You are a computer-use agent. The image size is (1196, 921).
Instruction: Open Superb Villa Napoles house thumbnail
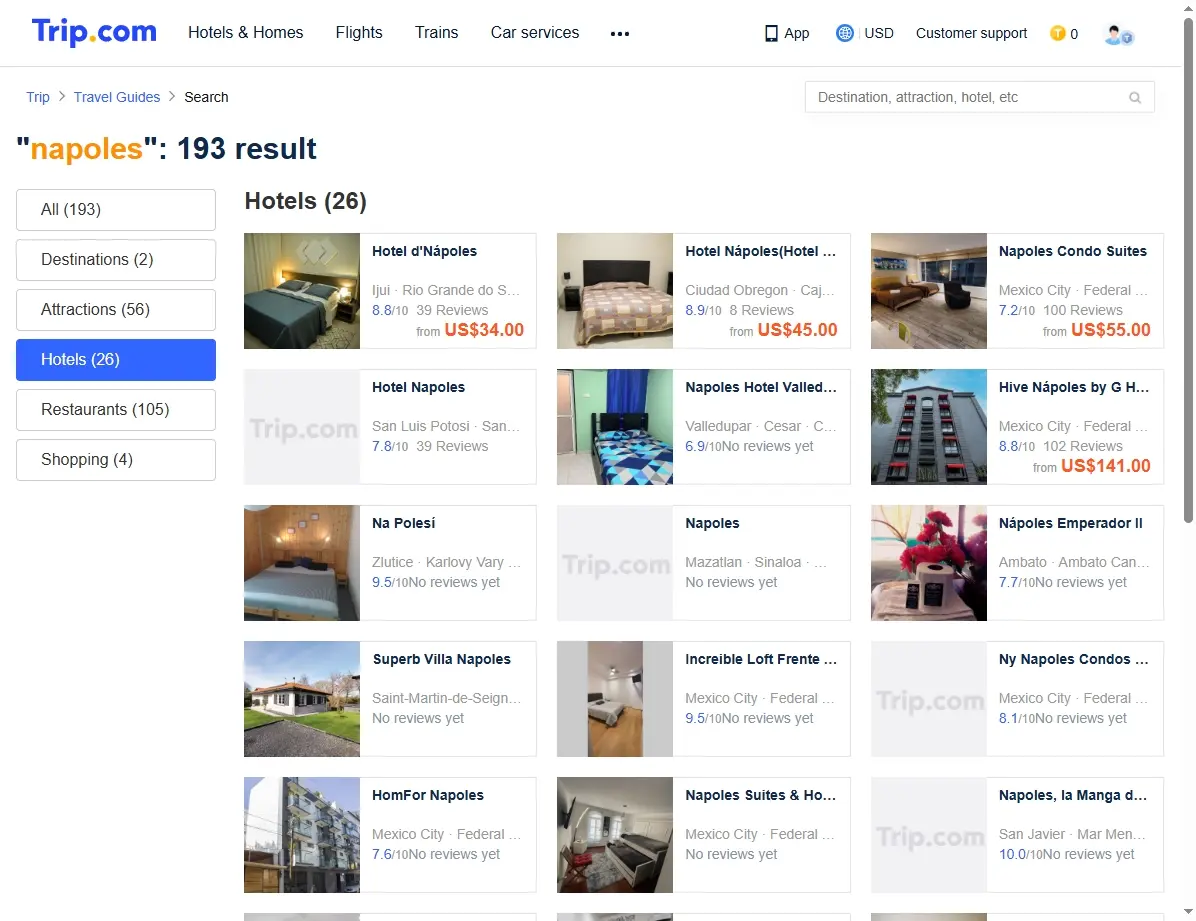[302, 699]
